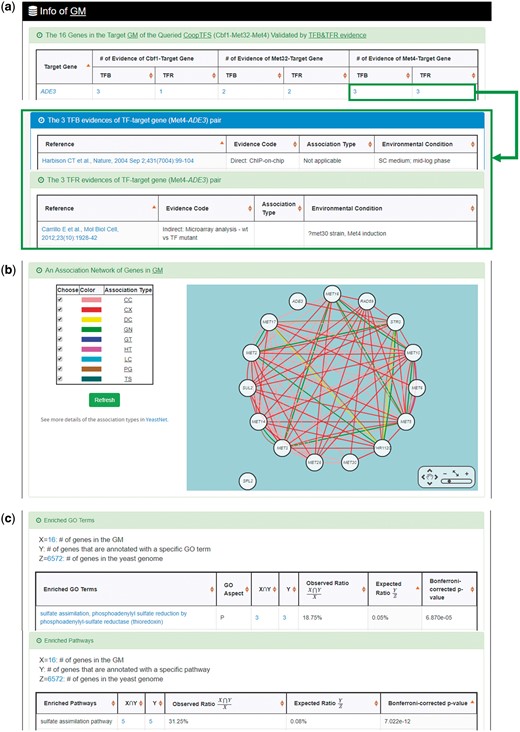This screenshot has width=520, height=732.
Task: Collapse the 3 TFR evidences panel header
Action: point(41,180)
